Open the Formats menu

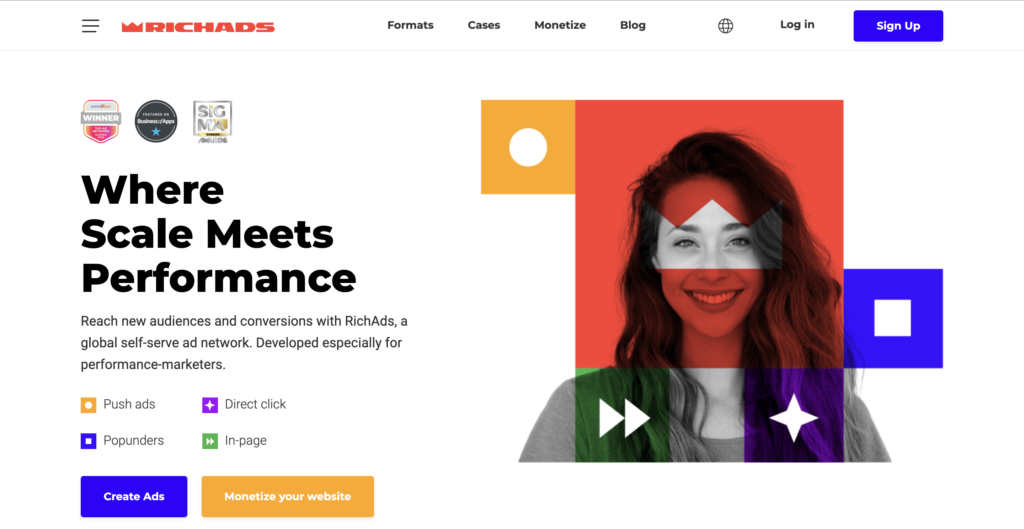point(410,25)
